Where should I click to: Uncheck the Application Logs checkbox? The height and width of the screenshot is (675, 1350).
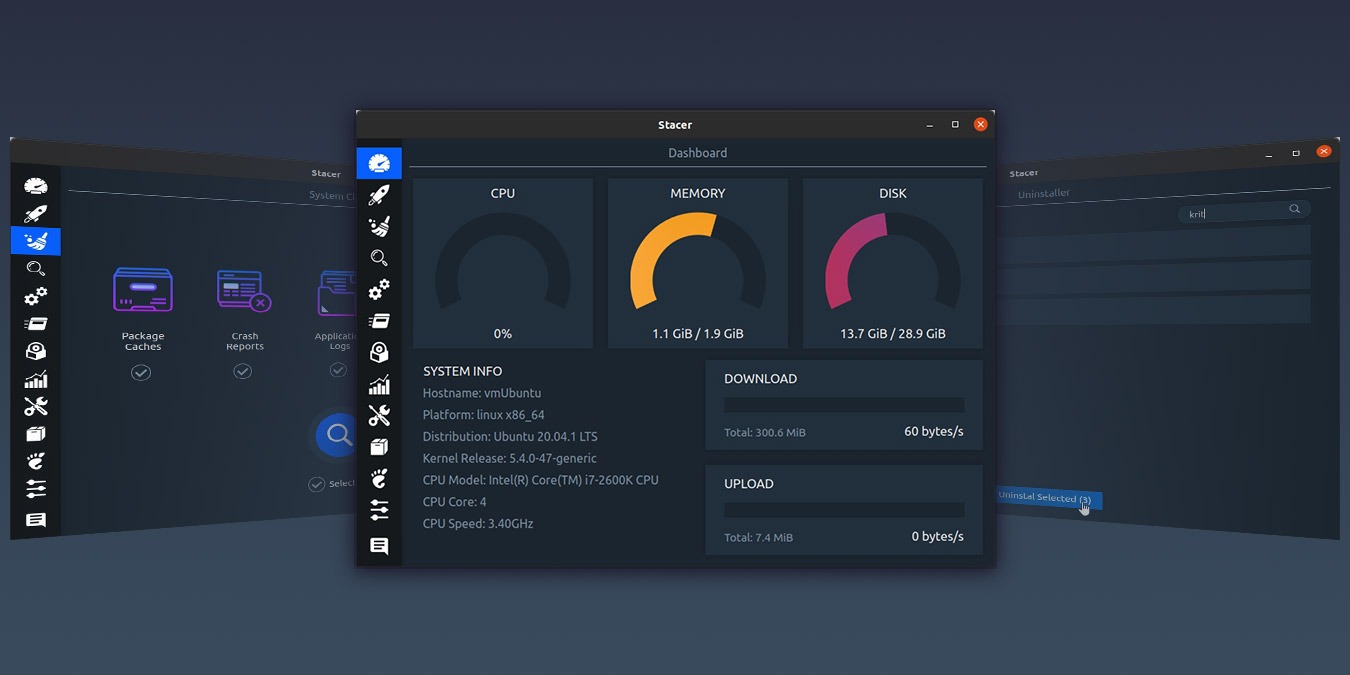(338, 370)
